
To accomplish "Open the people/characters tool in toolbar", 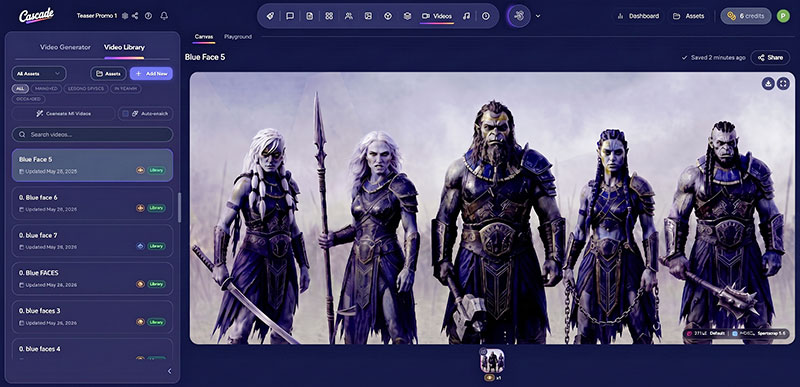I will (348, 16).
